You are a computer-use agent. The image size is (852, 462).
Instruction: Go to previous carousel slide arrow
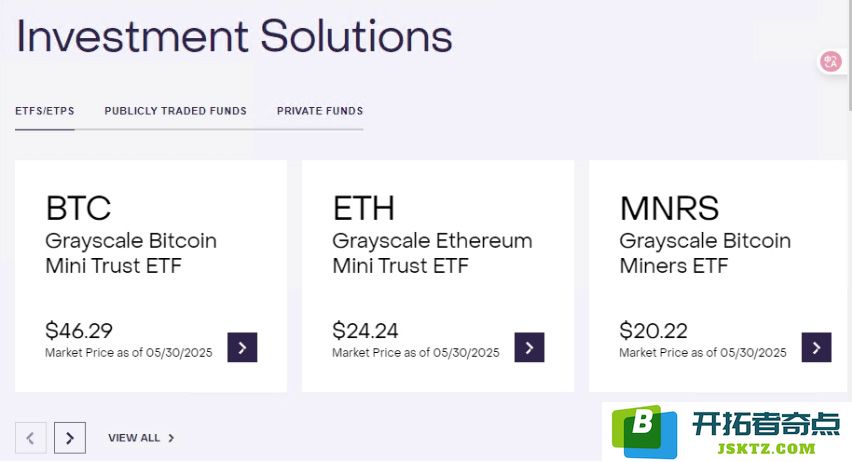tap(30, 438)
